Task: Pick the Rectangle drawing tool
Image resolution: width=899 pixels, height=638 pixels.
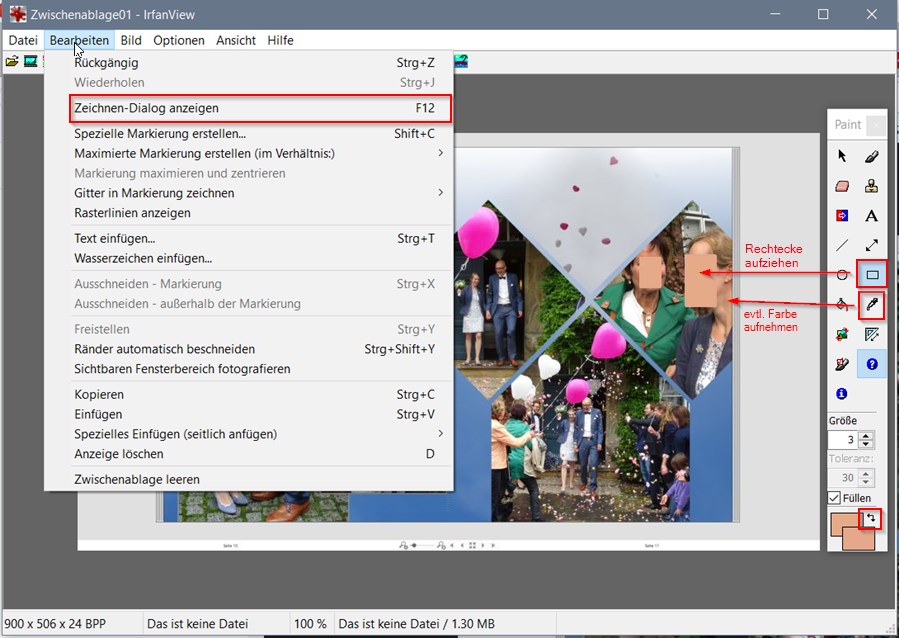Action: [871, 274]
